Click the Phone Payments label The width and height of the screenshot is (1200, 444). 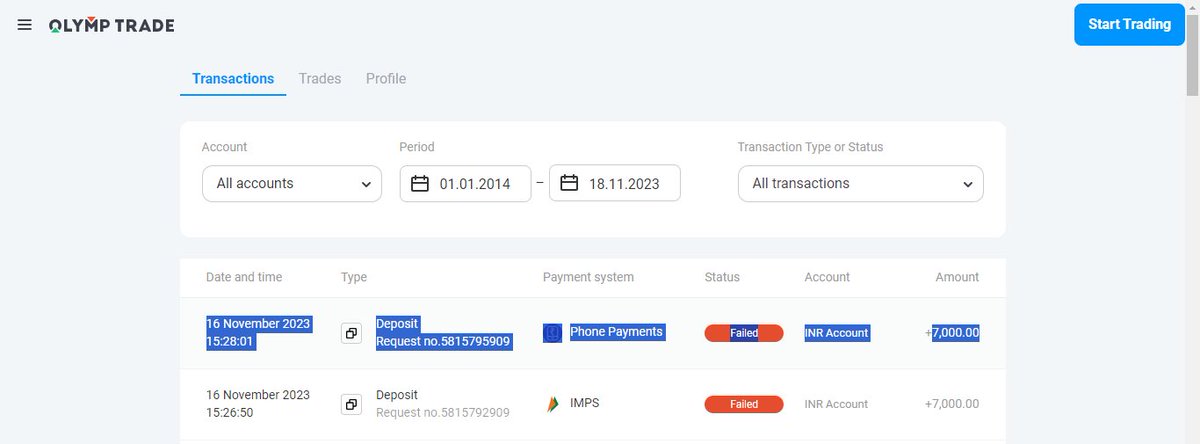coord(617,332)
